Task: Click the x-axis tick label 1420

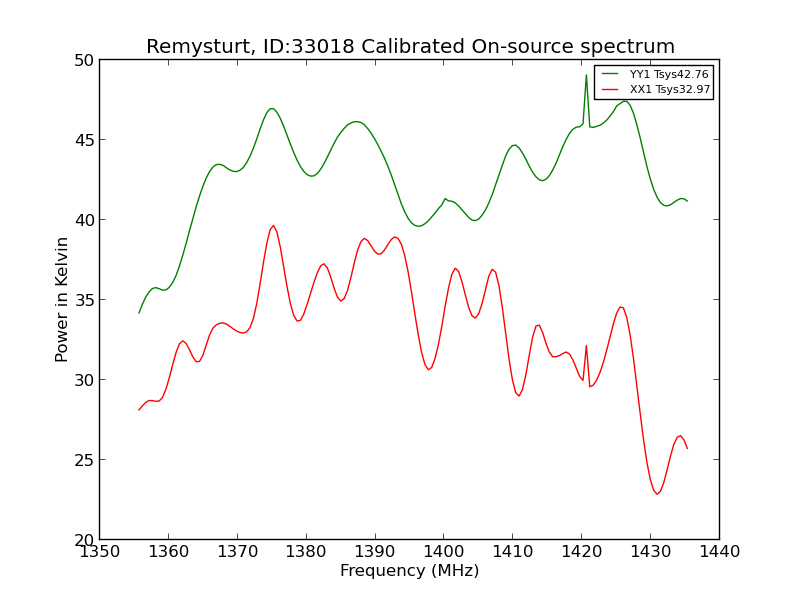Action: click(x=582, y=552)
